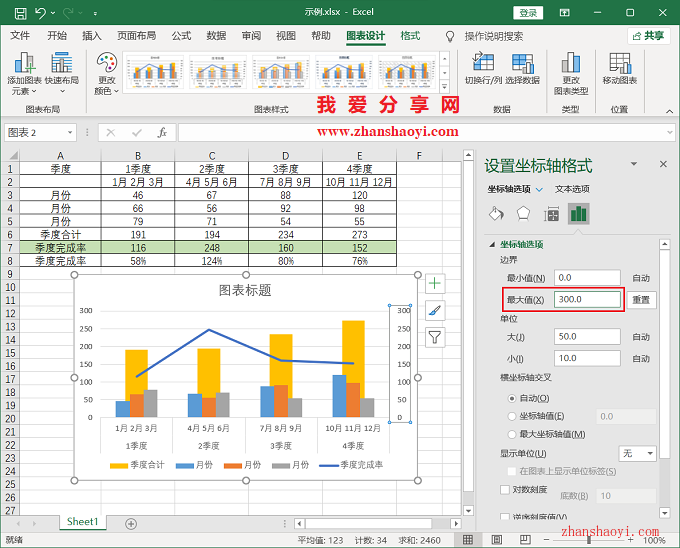Open Effects pentagon tab in pane
This screenshot has width=680, height=548.
click(523, 214)
